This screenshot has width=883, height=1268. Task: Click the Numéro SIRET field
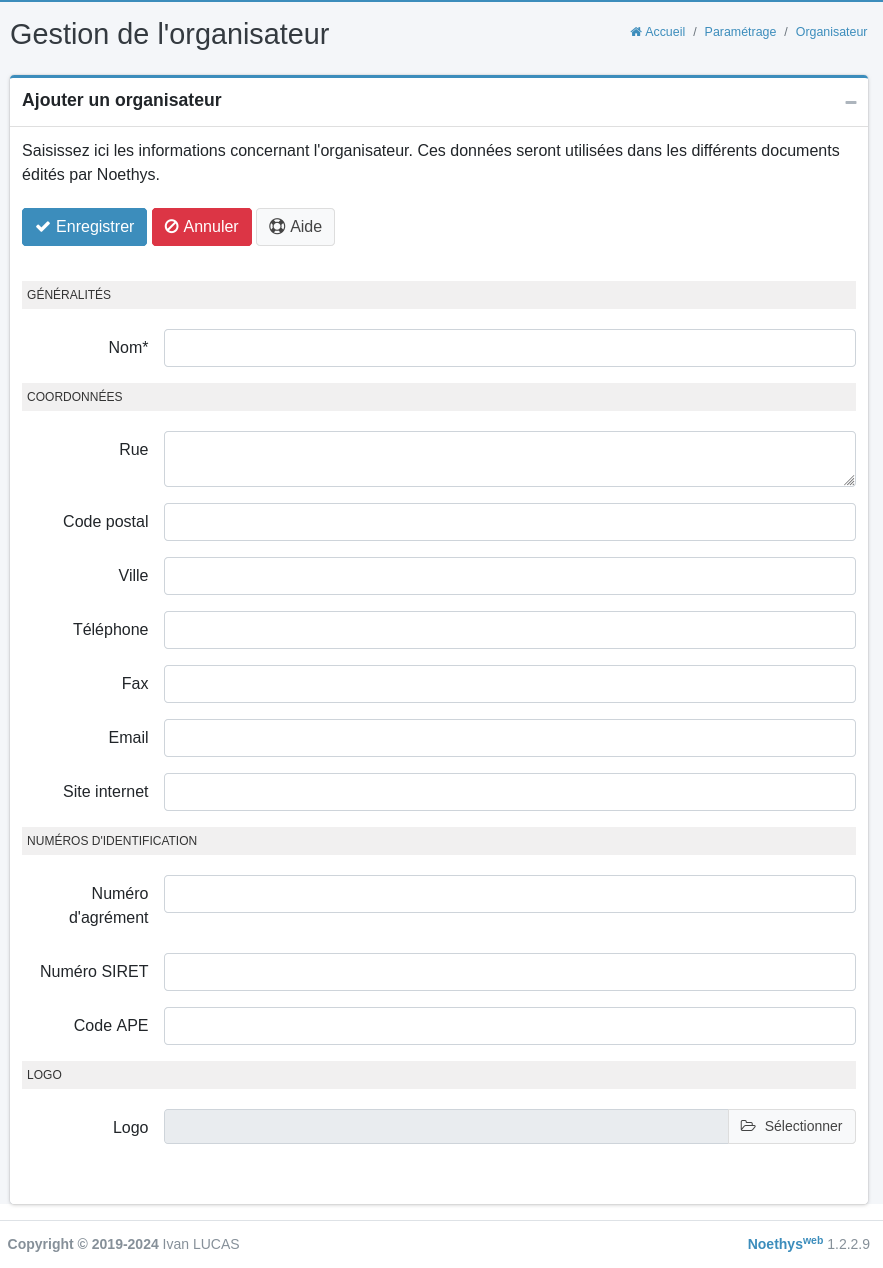click(509, 972)
